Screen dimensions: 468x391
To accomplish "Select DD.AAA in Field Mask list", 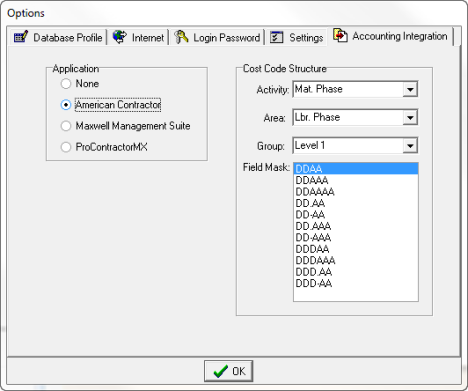I will tap(356, 226).
